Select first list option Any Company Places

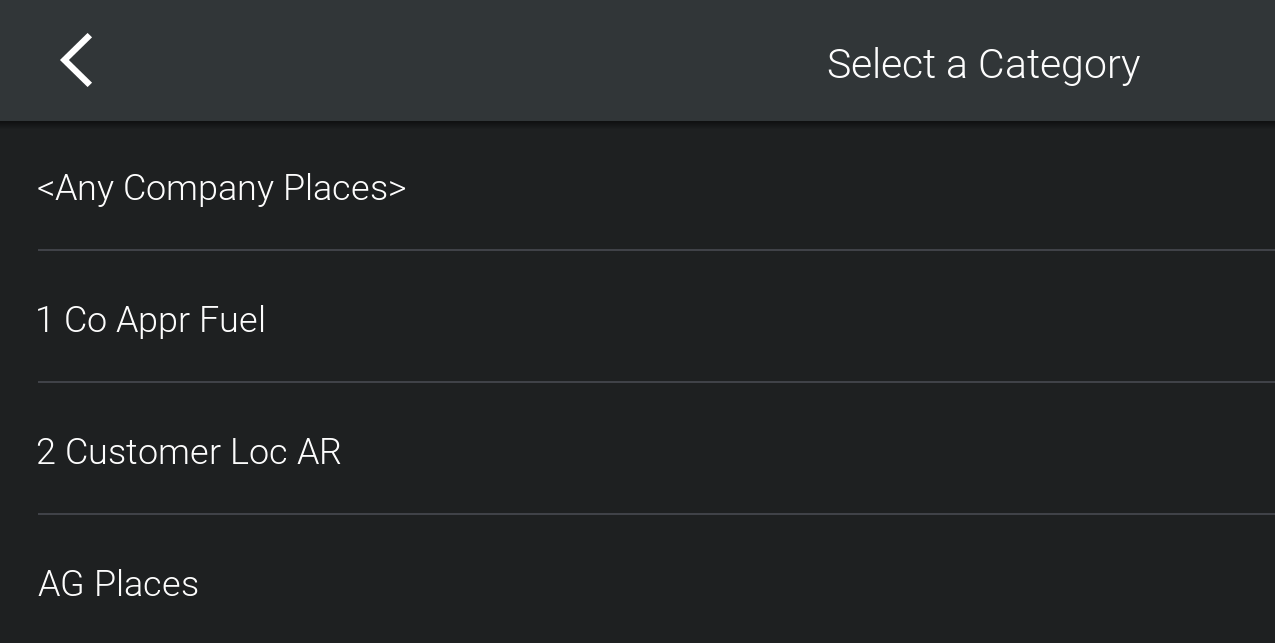221,188
